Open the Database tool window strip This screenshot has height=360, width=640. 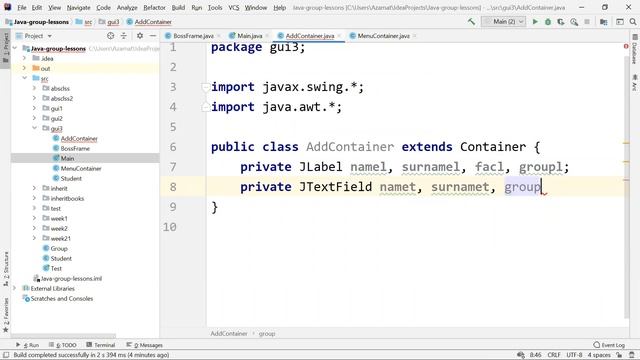(635, 49)
